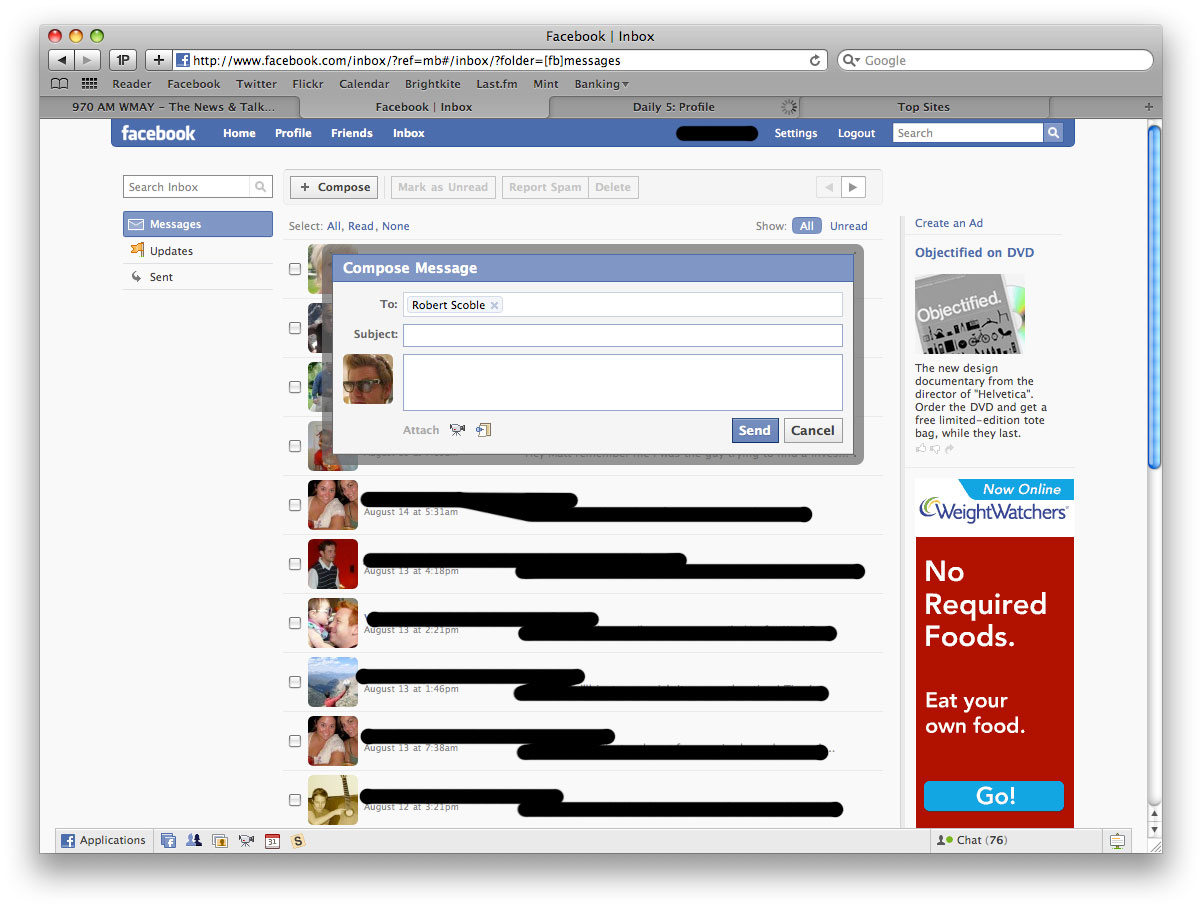1202x908 pixels.
Task: Go to previous page of messages arrow
Action: pyautogui.click(x=828, y=187)
